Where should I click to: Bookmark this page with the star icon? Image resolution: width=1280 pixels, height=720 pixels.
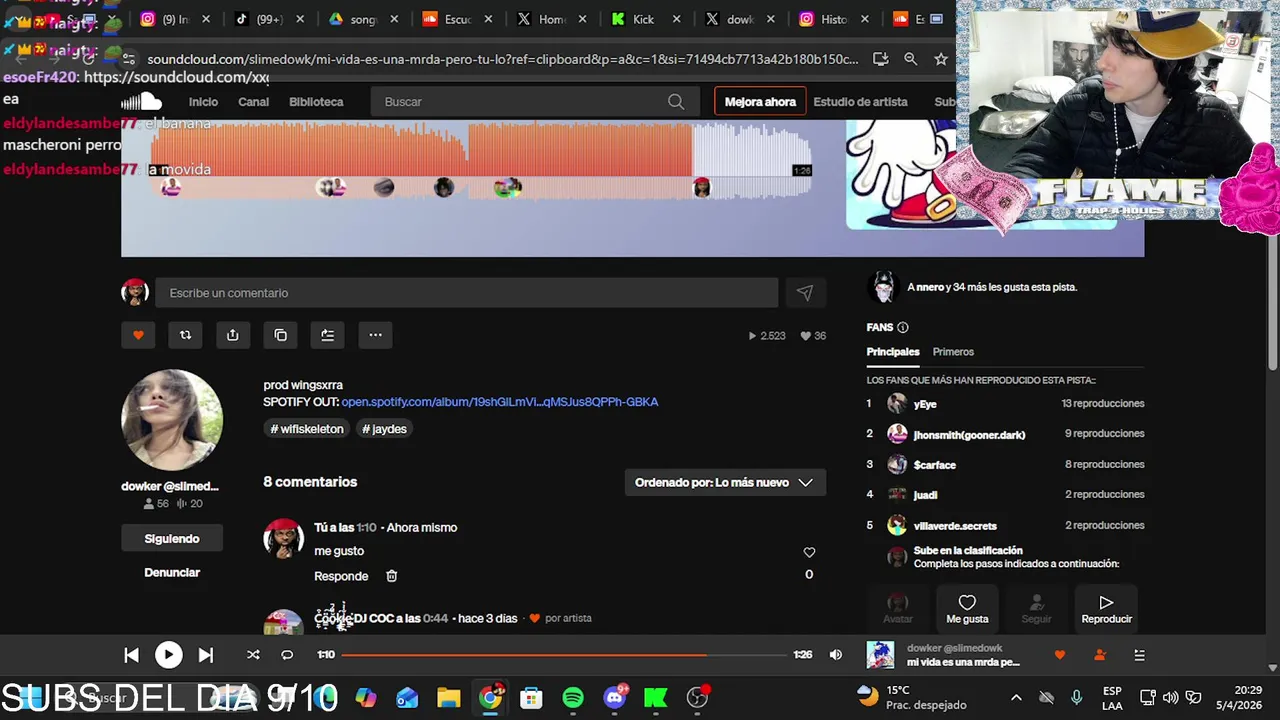941,59
